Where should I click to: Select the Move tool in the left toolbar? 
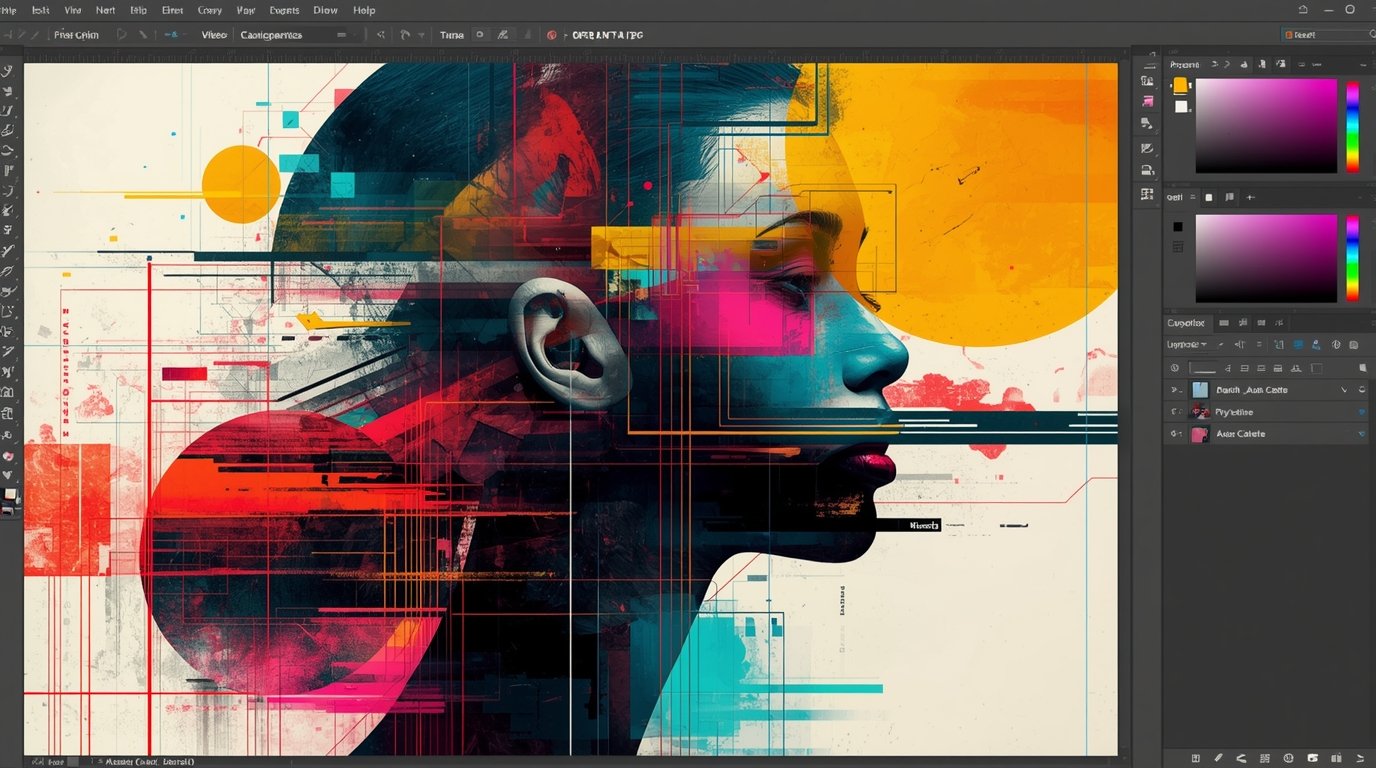coord(8,68)
